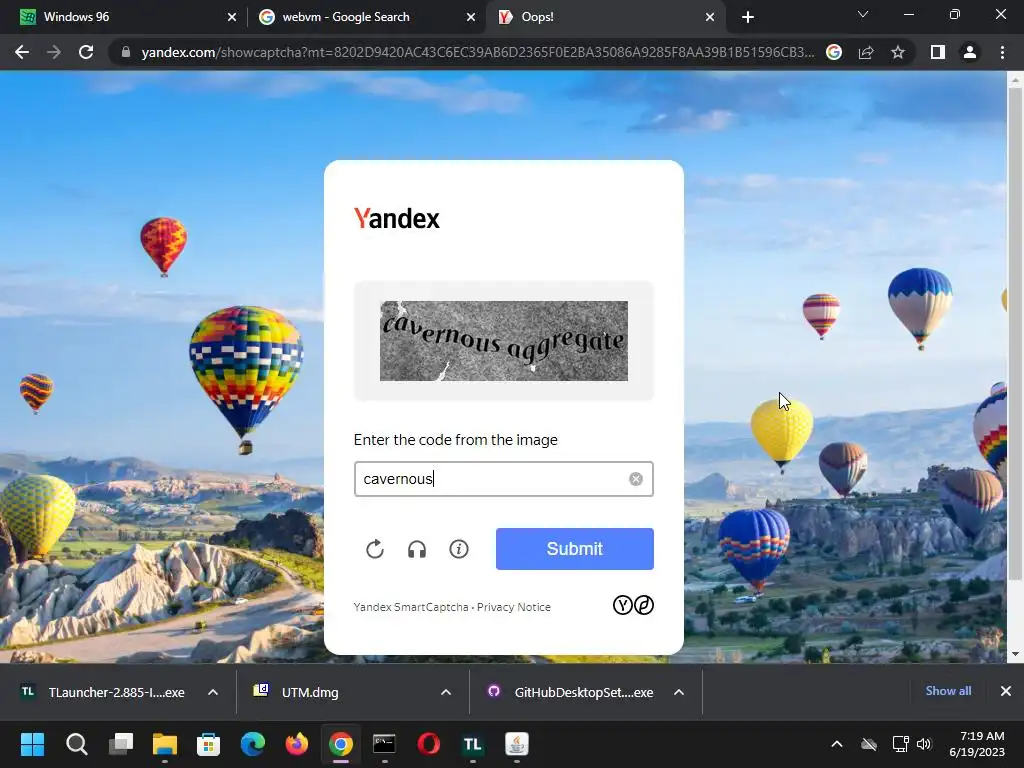The image size is (1024, 768).
Task: Open volume control in tray
Action: click(x=924, y=744)
